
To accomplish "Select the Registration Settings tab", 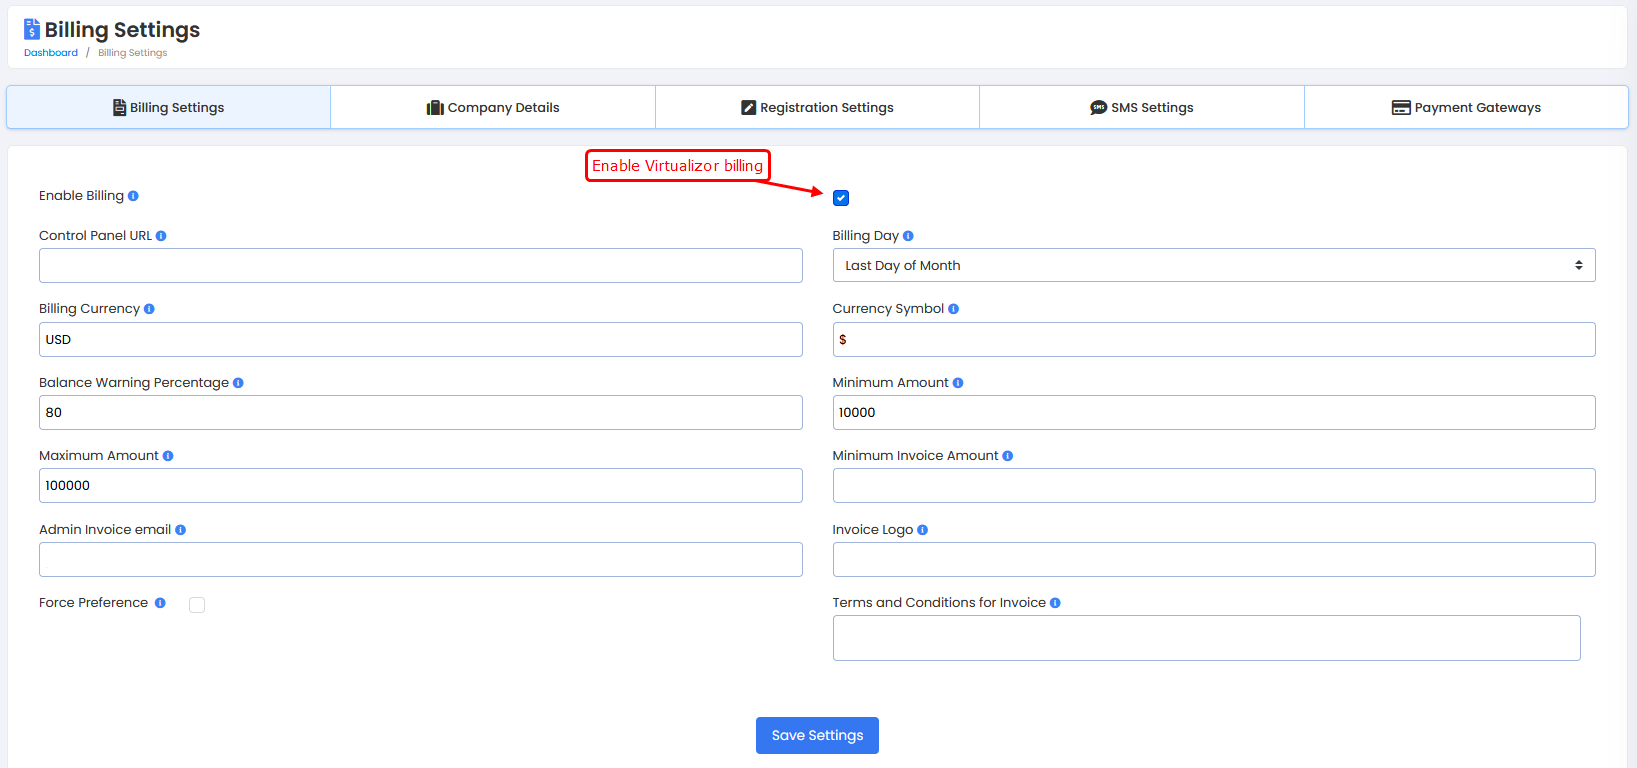I will (817, 108).
